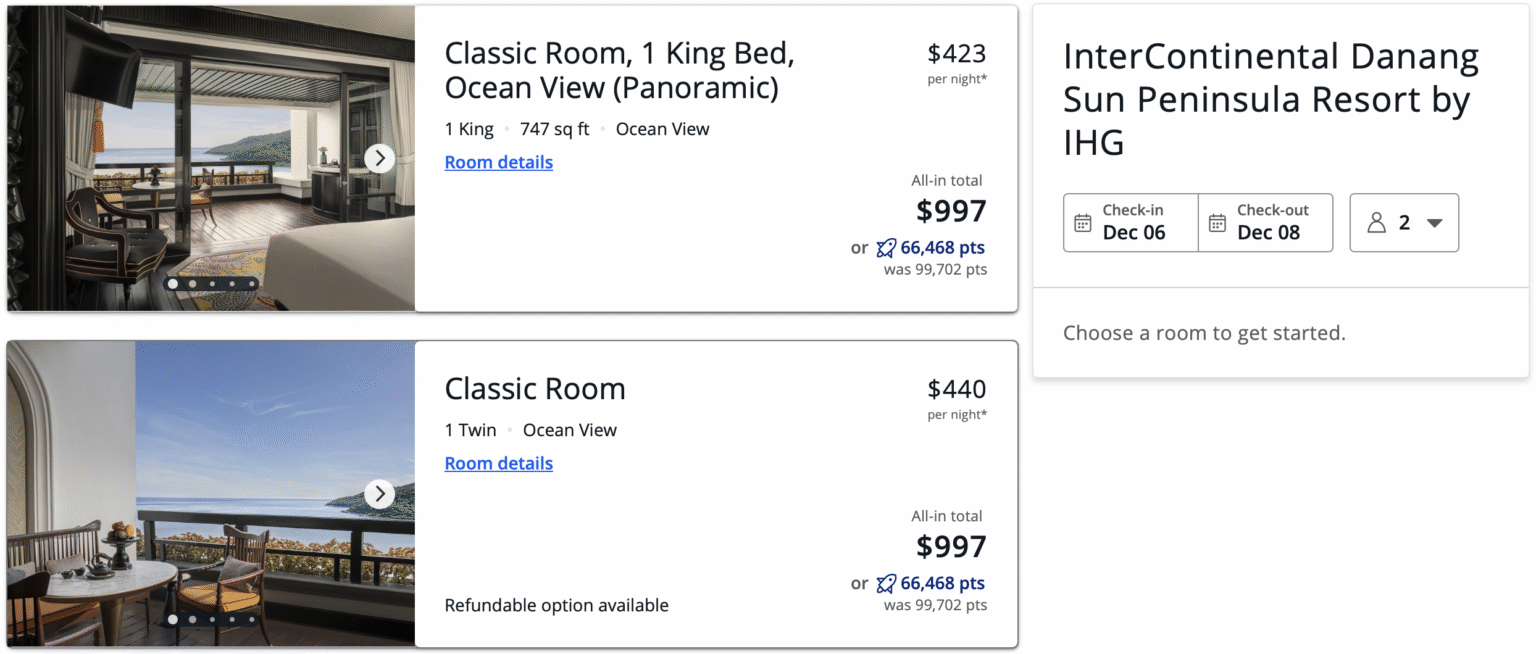Select the second carousel dot on the panoramic room photo
1536x654 pixels.
point(192,283)
